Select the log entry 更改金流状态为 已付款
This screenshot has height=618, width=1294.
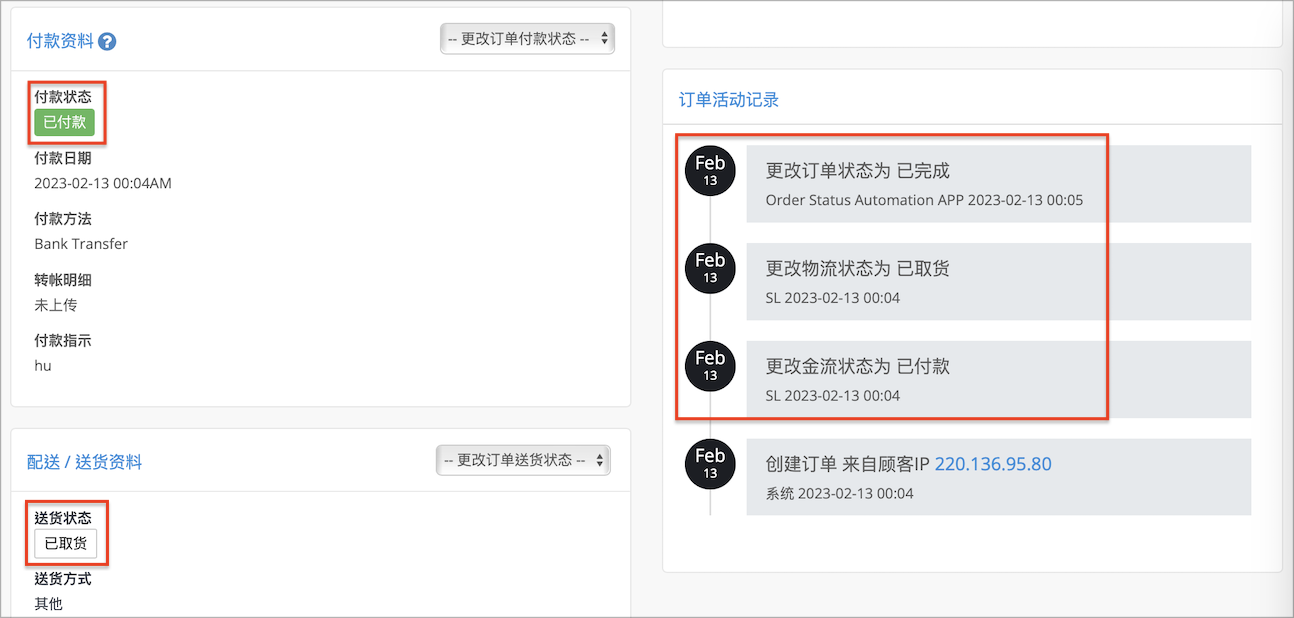click(x=999, y=380)
